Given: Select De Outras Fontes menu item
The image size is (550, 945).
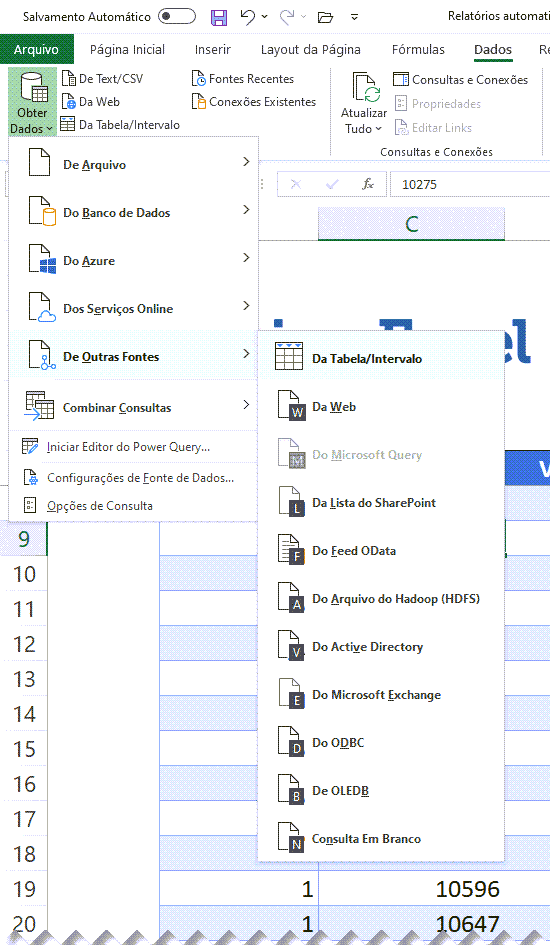Looking at the screenshot, I should [x=134, y=357].
